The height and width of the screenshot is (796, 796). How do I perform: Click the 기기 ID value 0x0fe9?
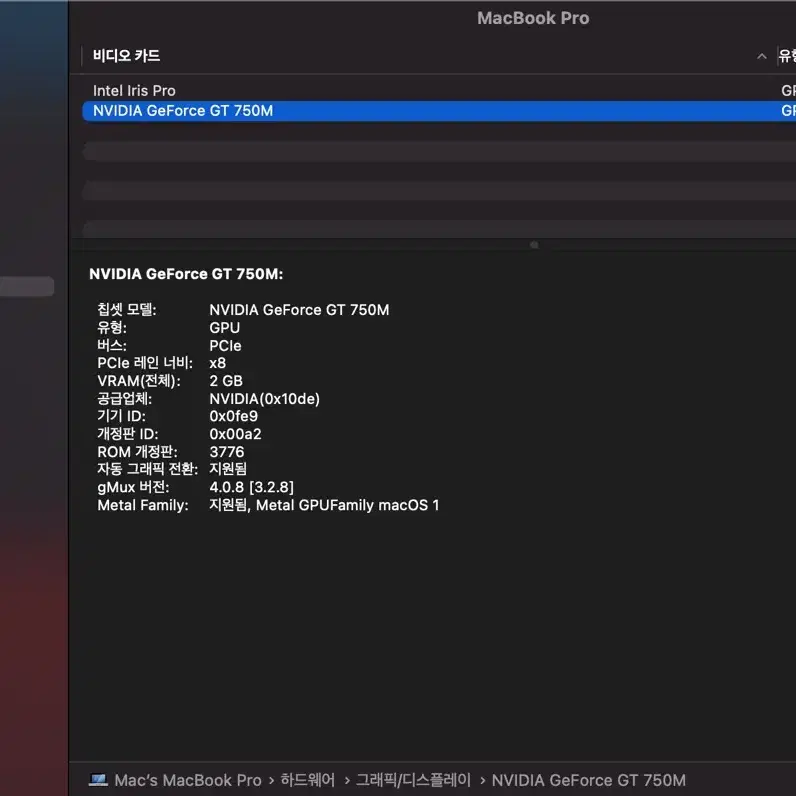point(234,416)
